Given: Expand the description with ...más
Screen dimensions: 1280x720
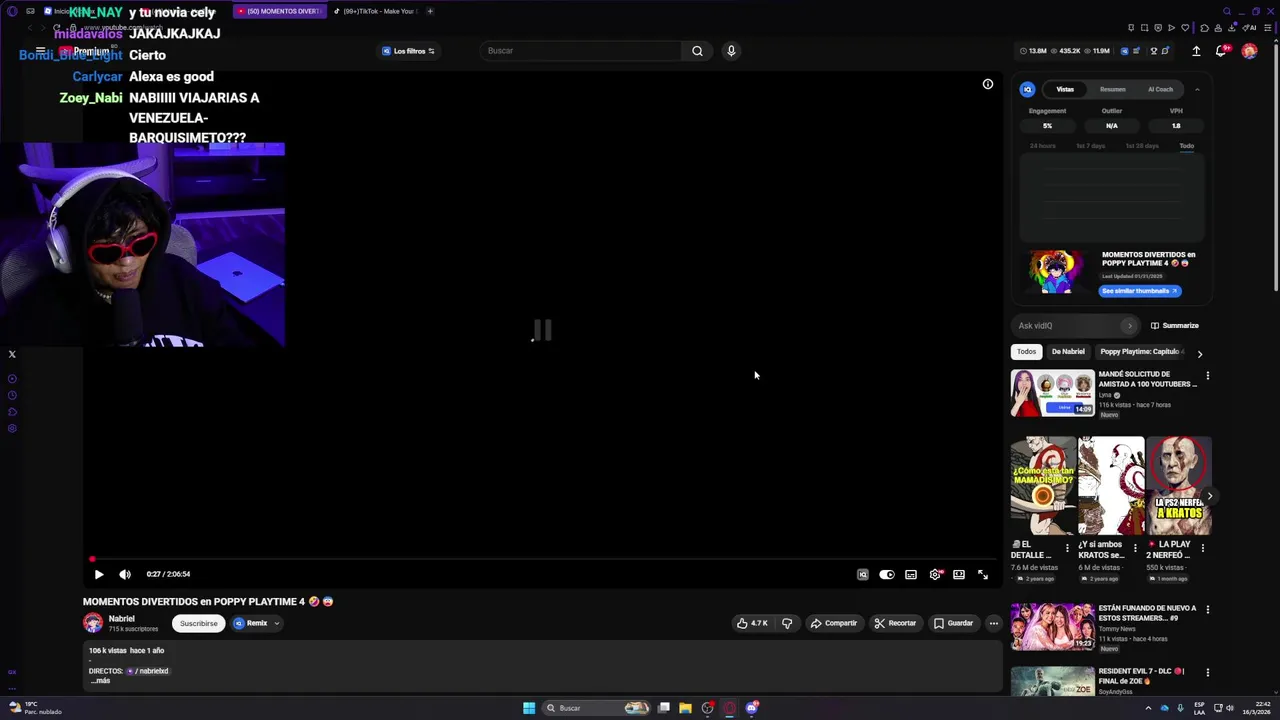Looking at the screenshot, I should [x=100, y=681].
